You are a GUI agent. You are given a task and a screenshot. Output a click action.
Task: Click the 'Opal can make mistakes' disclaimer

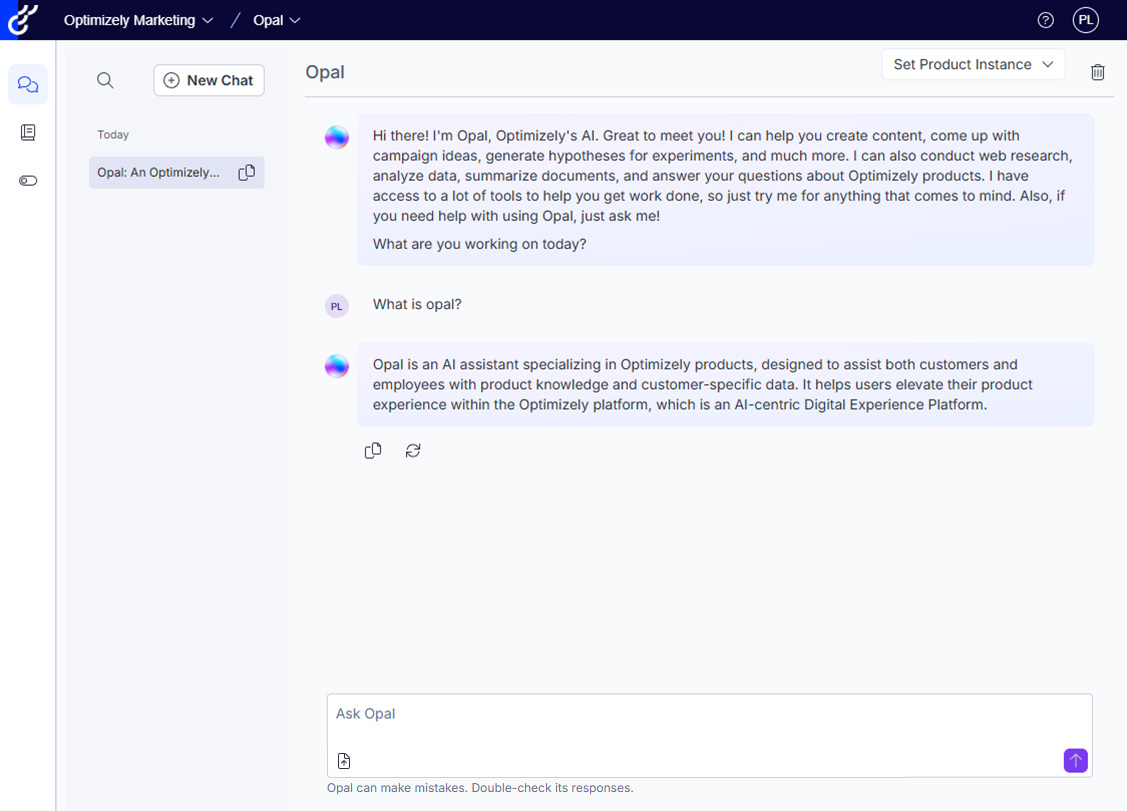[480, 788]
